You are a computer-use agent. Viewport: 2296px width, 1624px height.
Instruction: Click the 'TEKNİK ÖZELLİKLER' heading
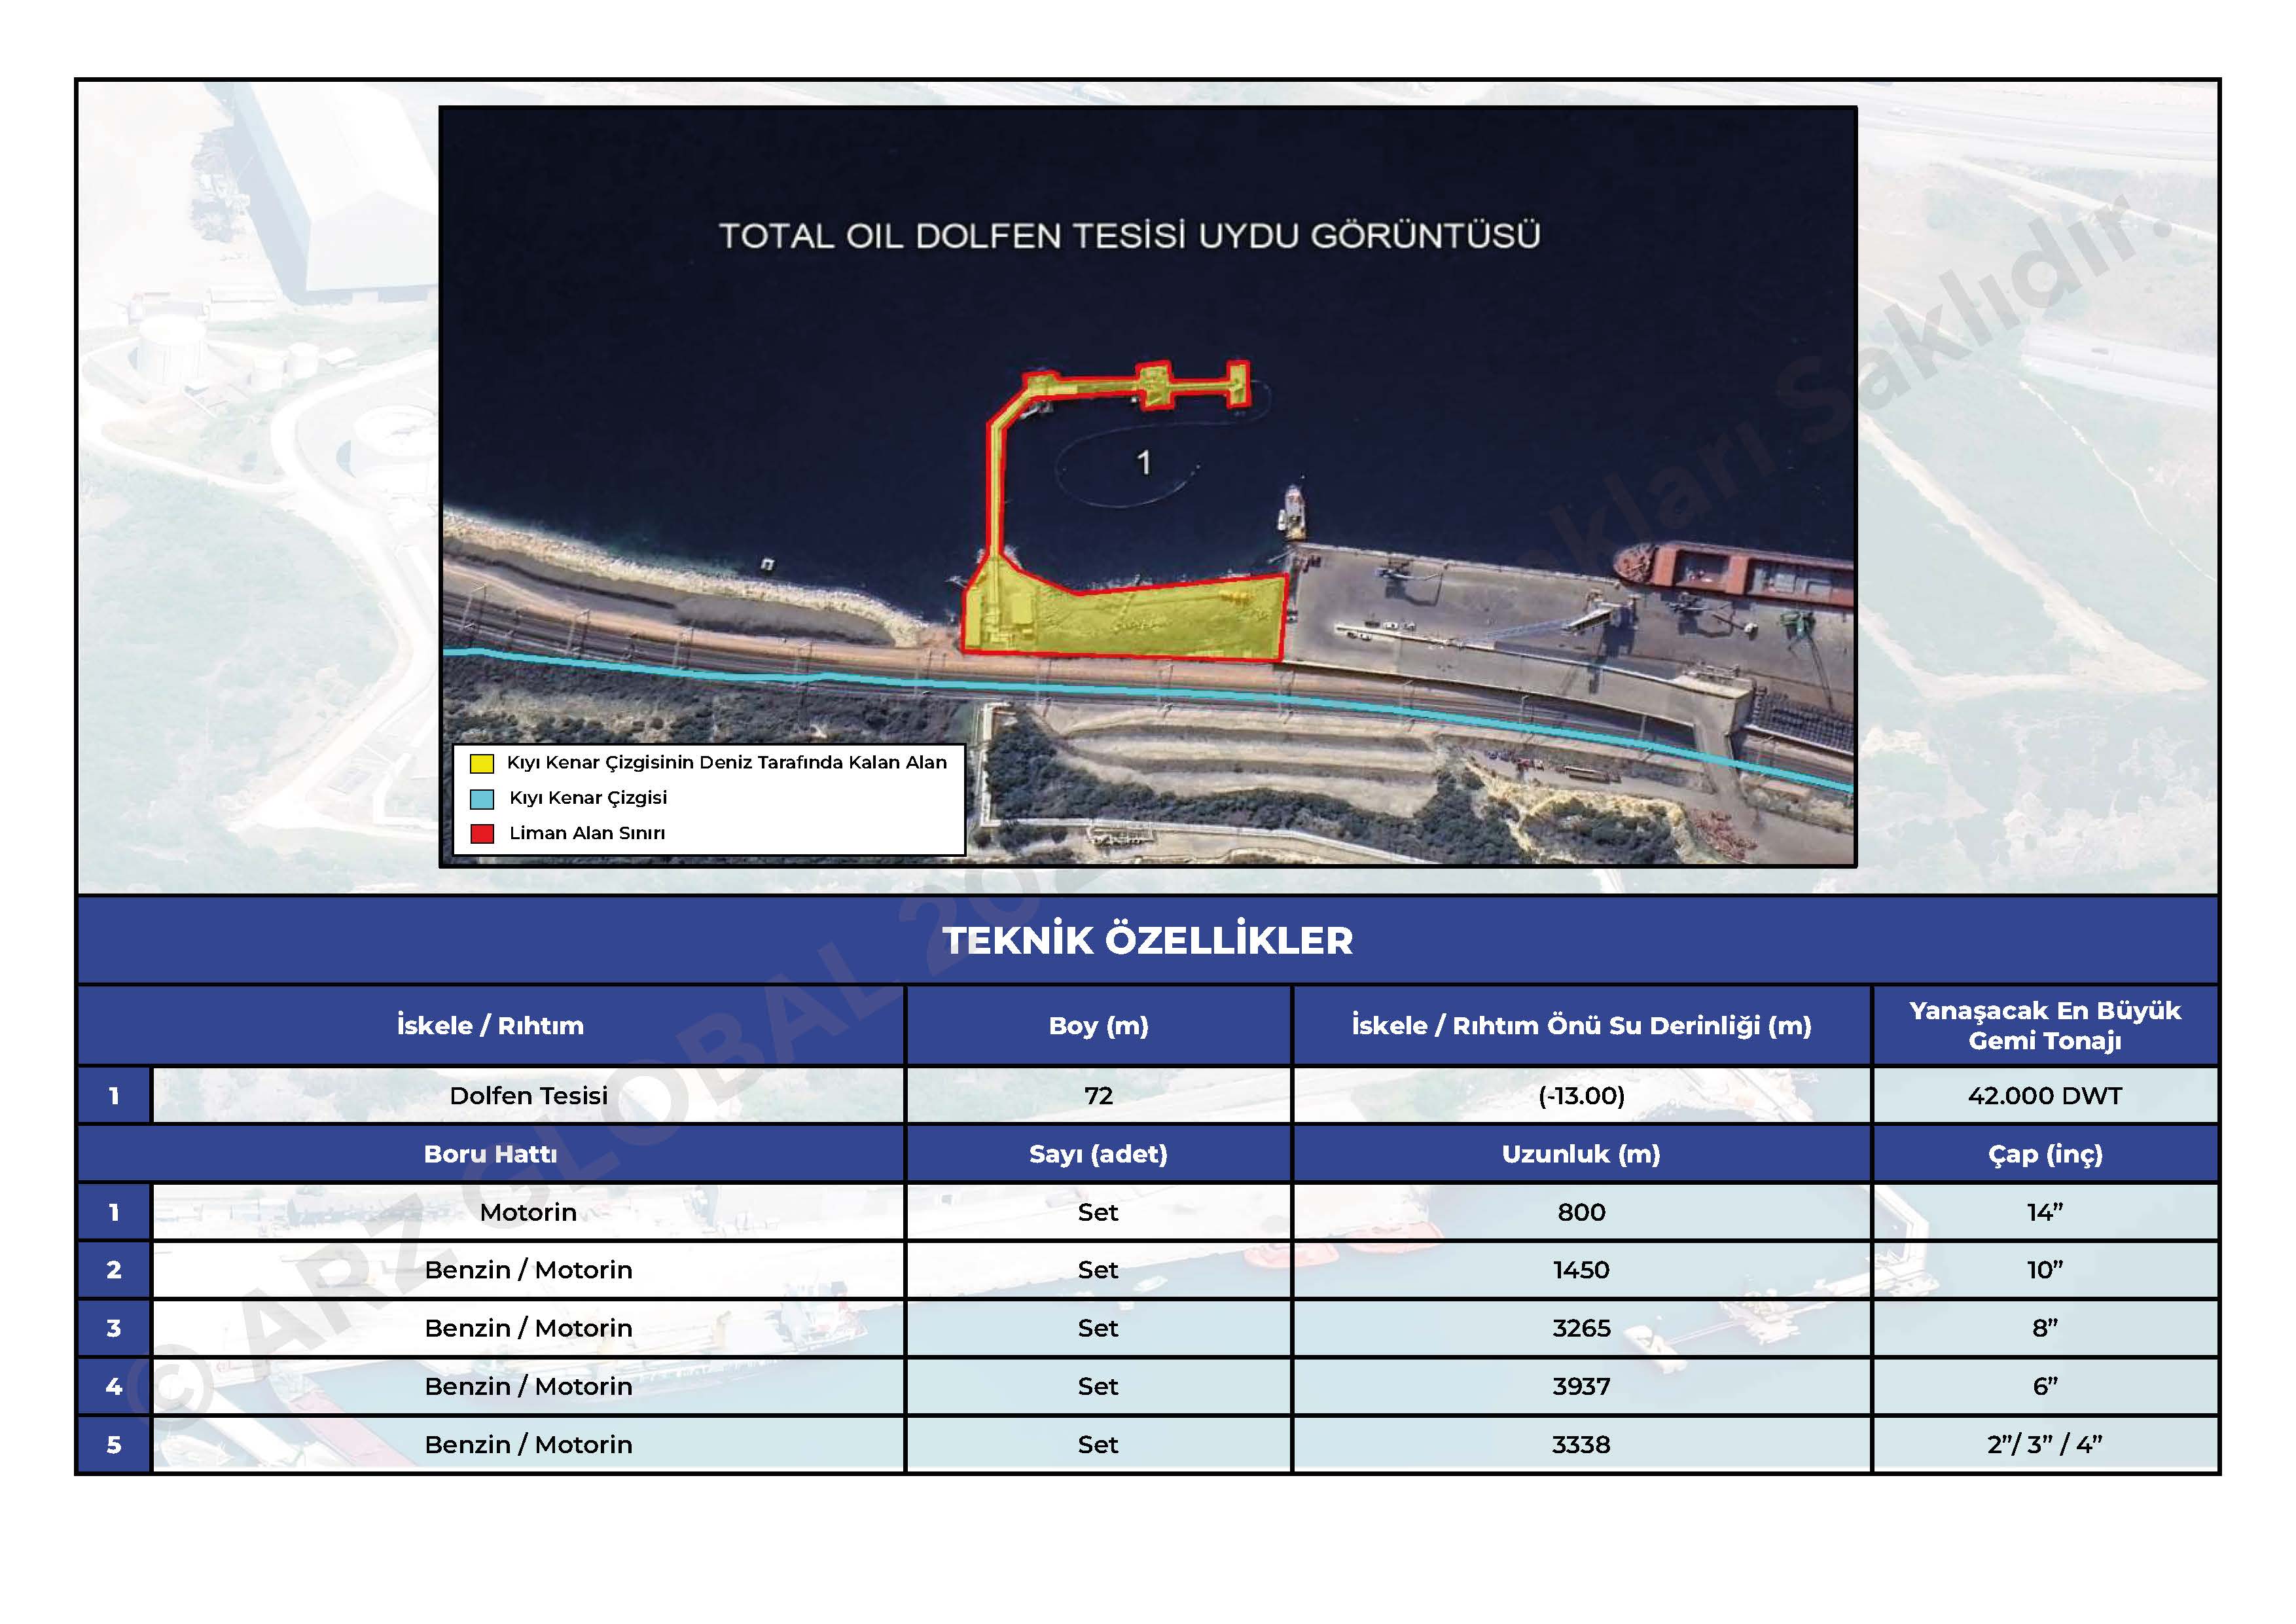click(x=1148, y=940)
